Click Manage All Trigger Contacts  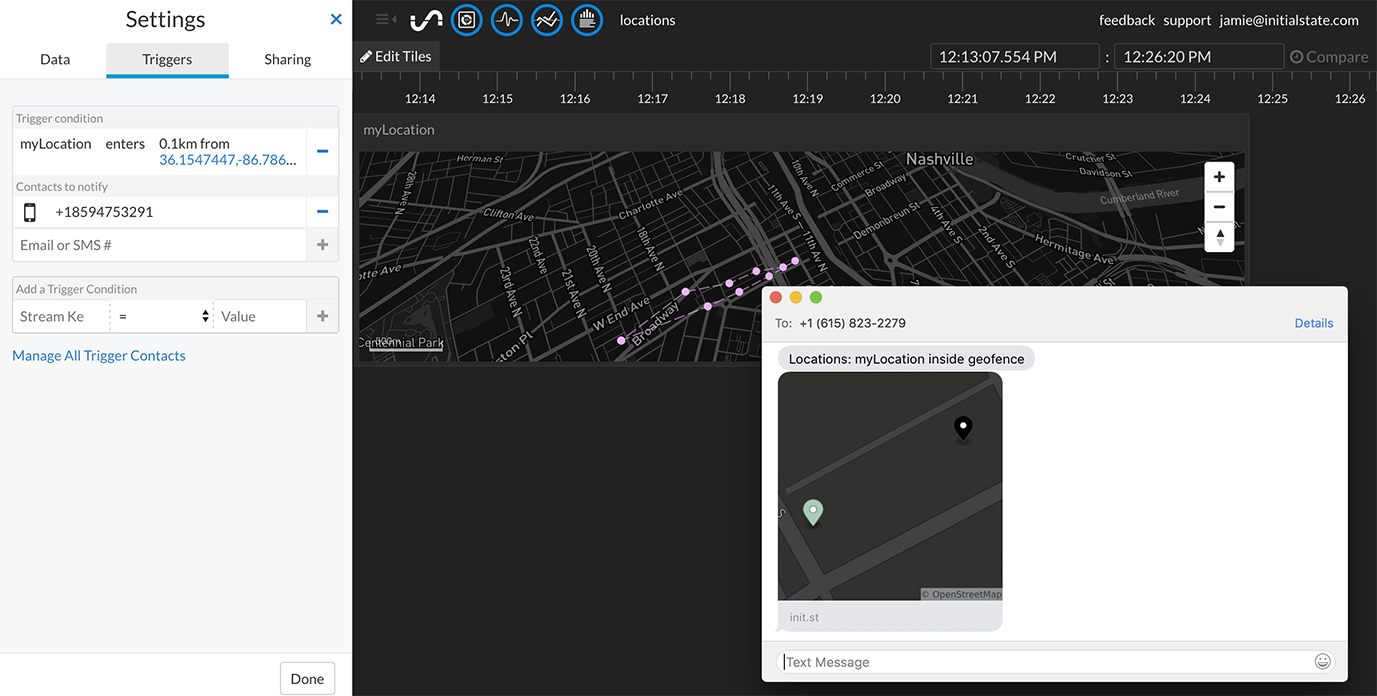click(x=99, y=355)
